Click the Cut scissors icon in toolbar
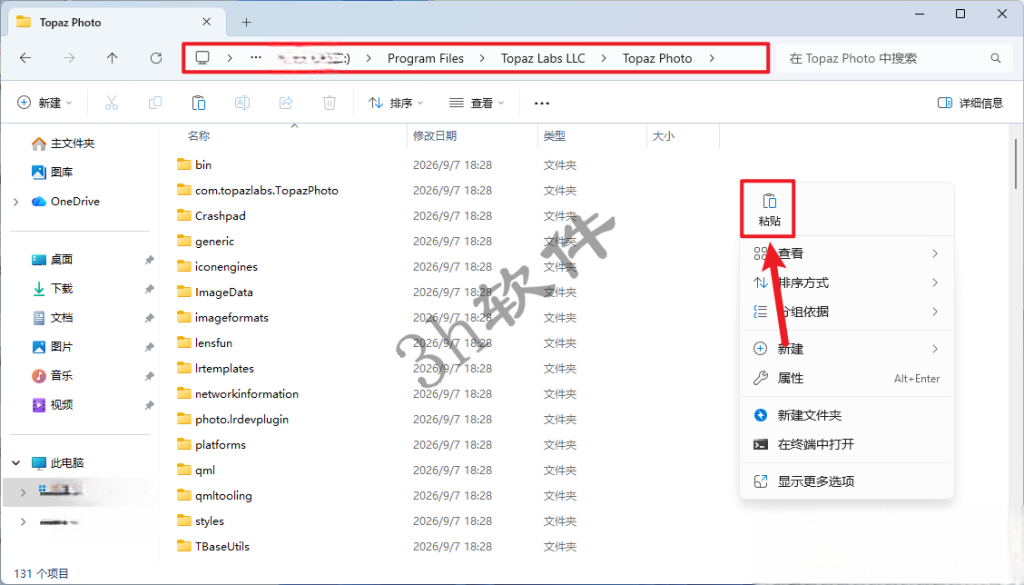Image resolution: width=1024 pixels, height=585 pixels. [x=112, y=103]
